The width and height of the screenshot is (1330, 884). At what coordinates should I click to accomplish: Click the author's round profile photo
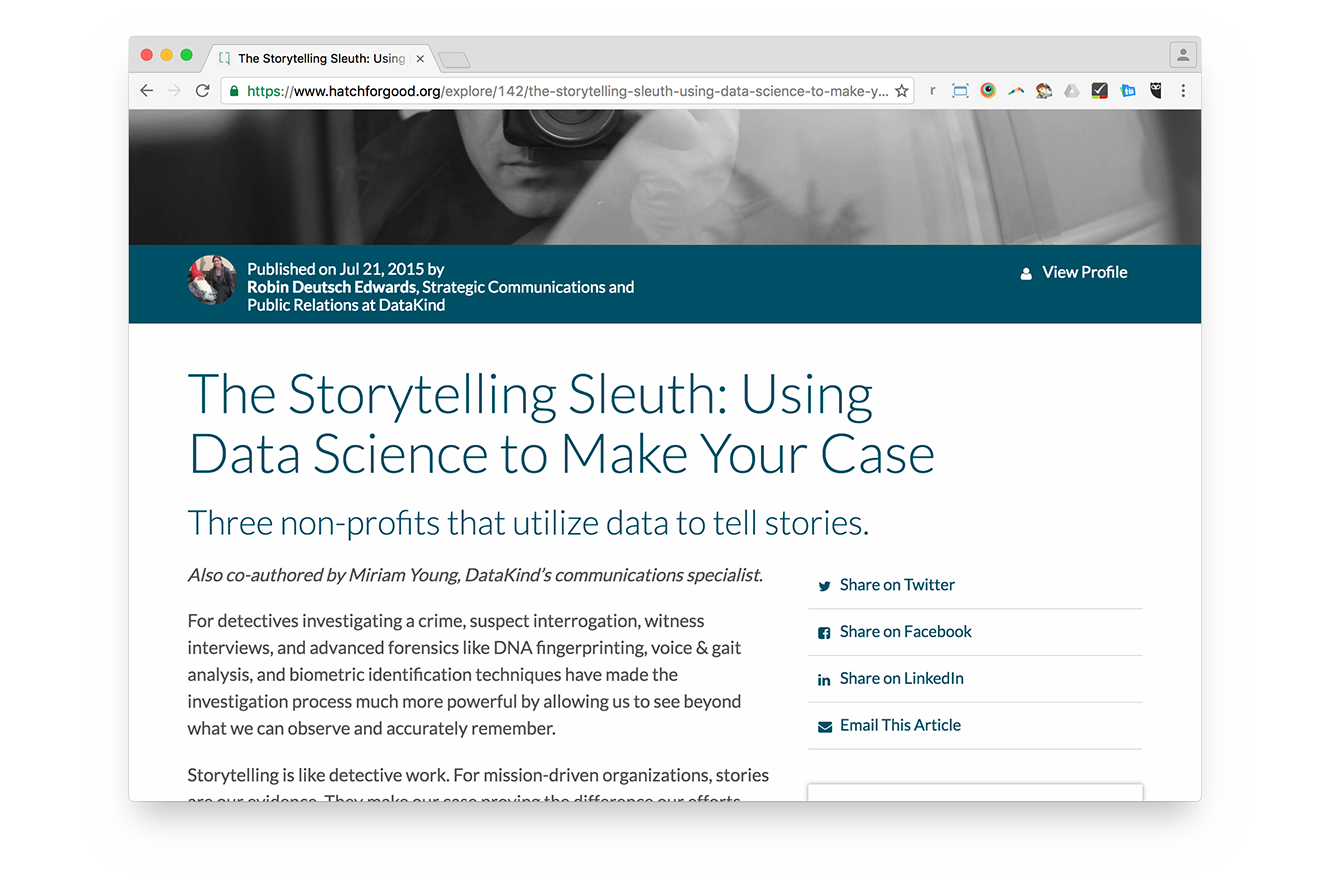coord(212,280)
